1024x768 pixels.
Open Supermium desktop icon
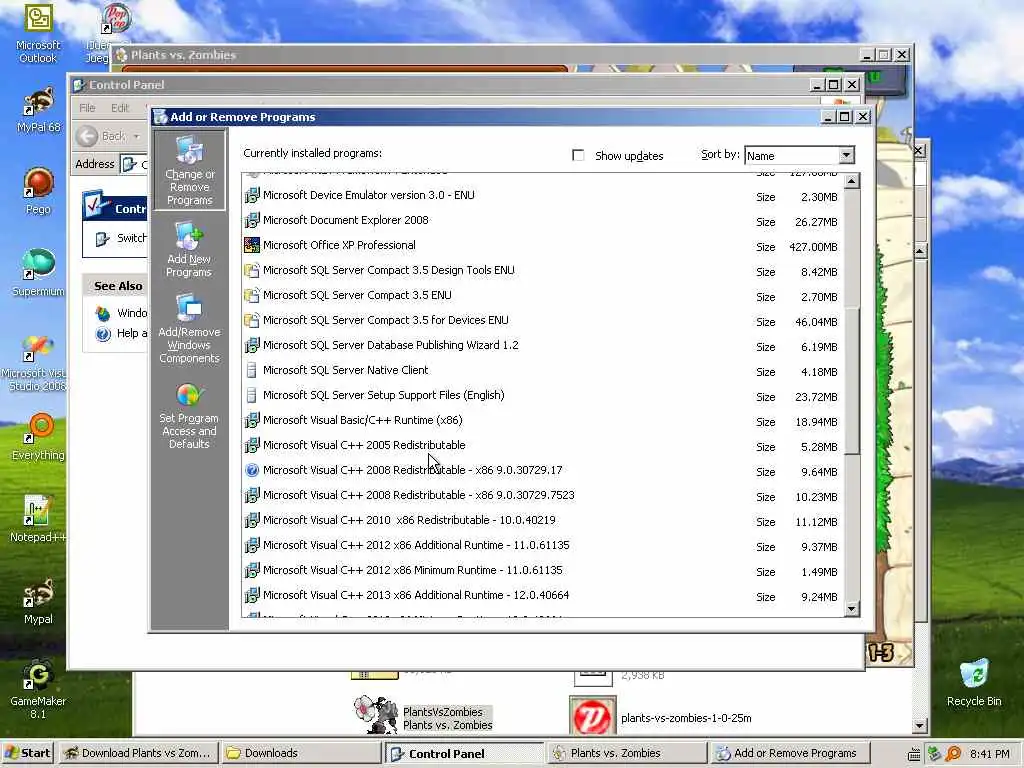point(38,272)
